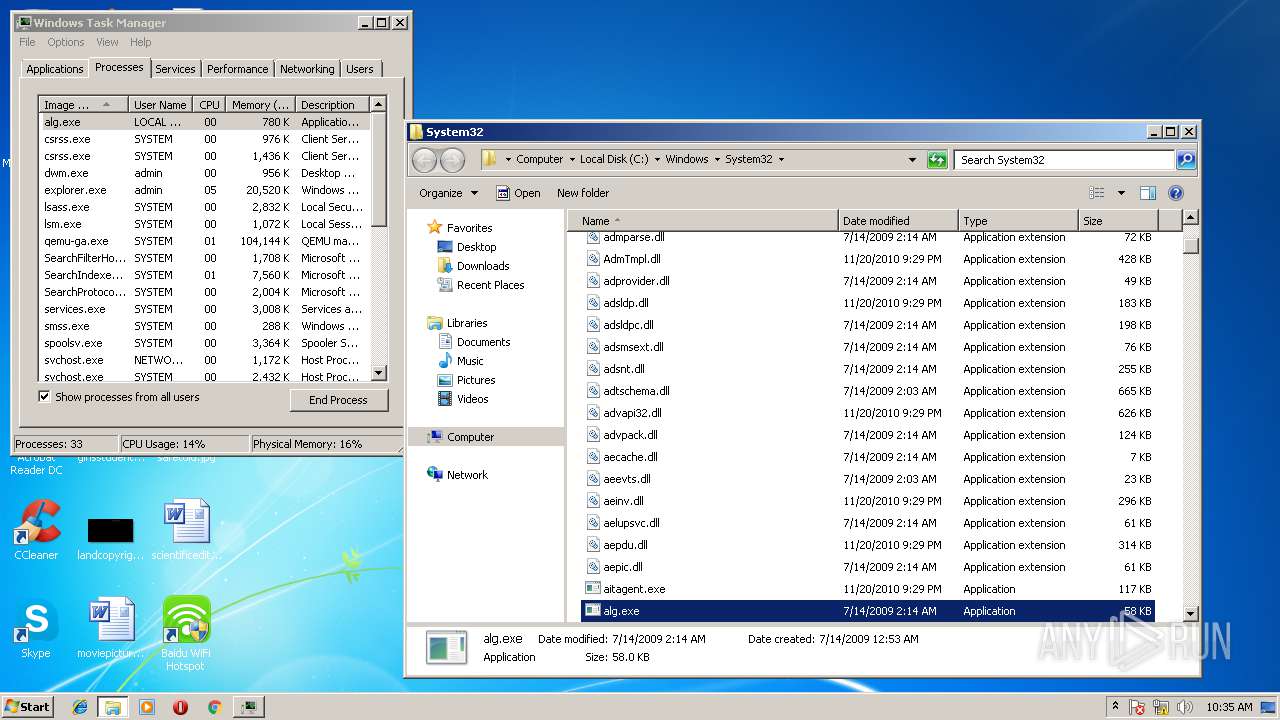
Task: Expand the Computer breadcrumb arrow
Action: click(571, 159)
